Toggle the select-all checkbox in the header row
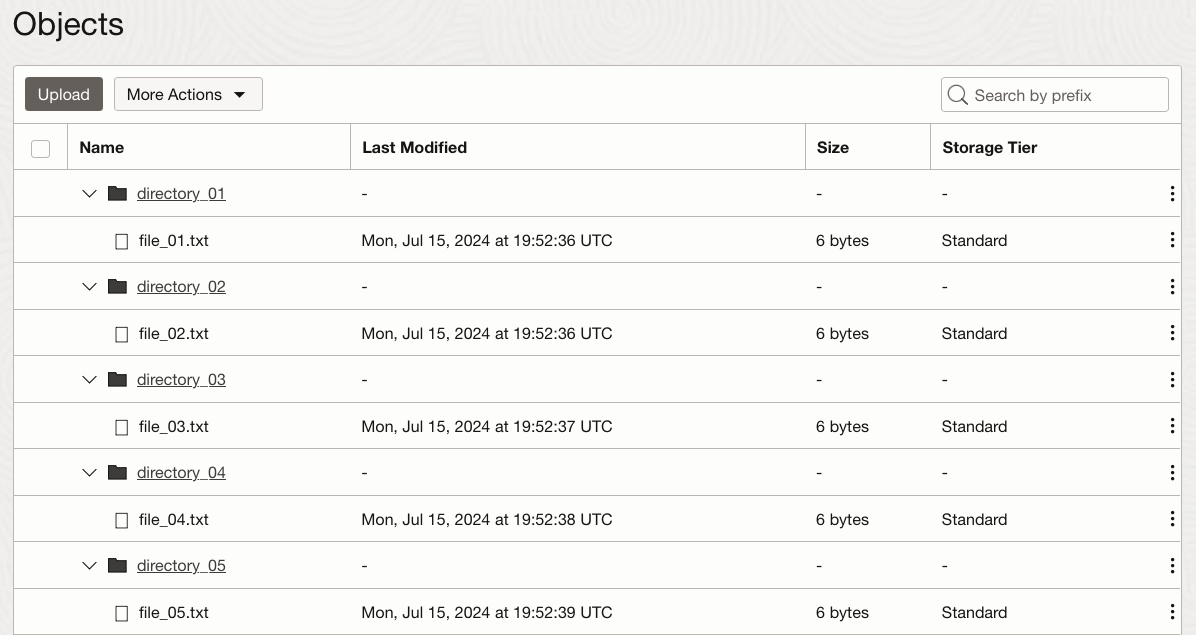 pos(40,147)
